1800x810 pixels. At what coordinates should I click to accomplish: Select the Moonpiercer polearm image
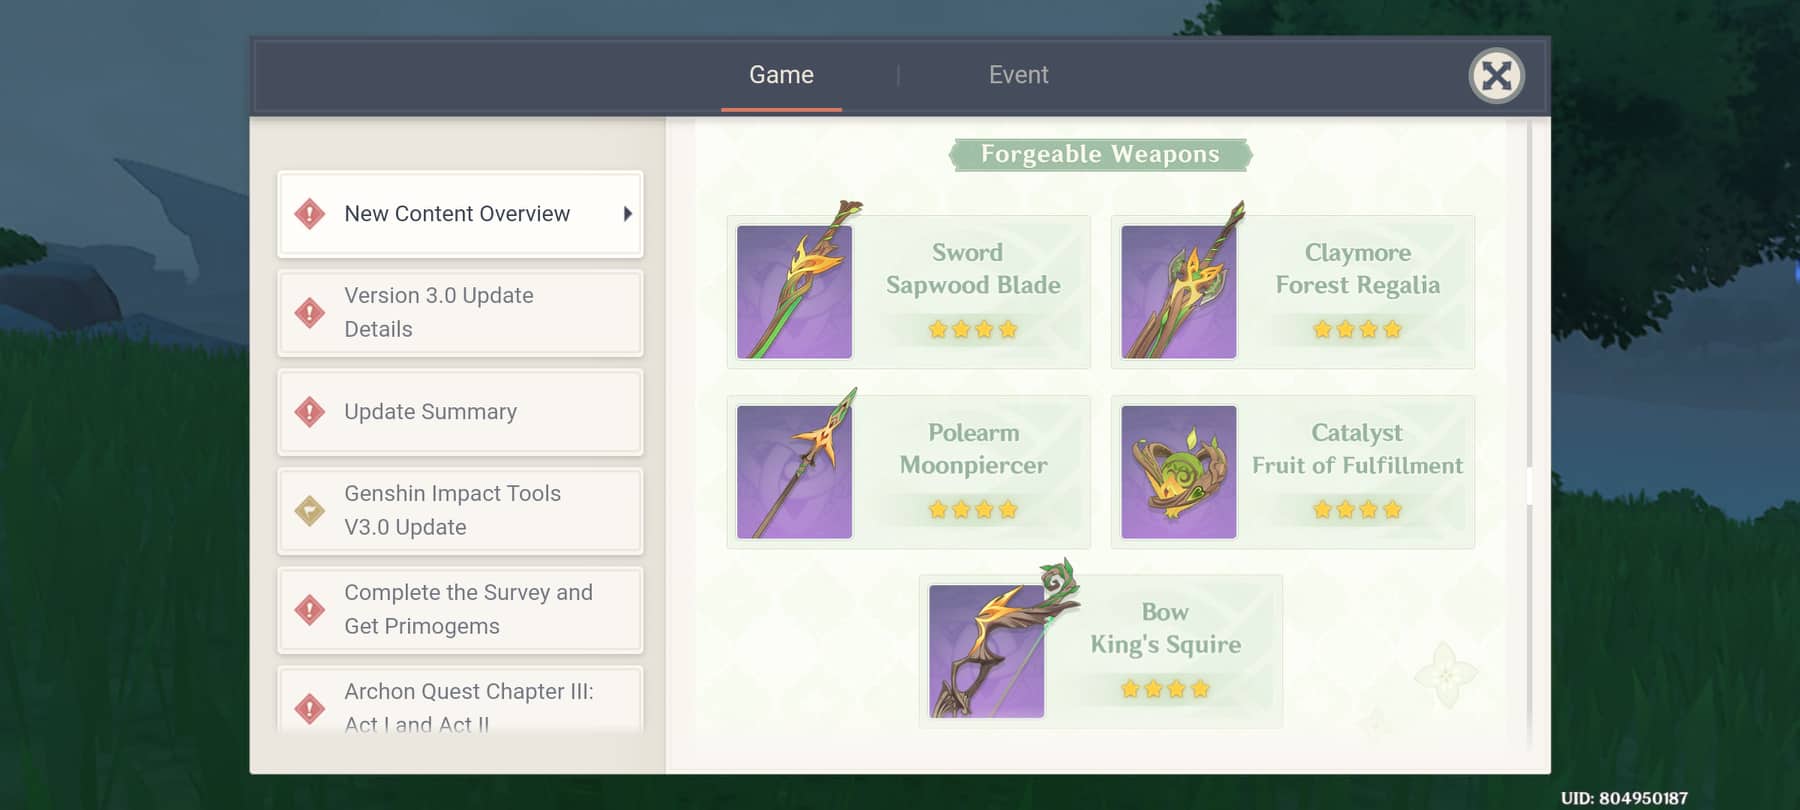point(795,471)
